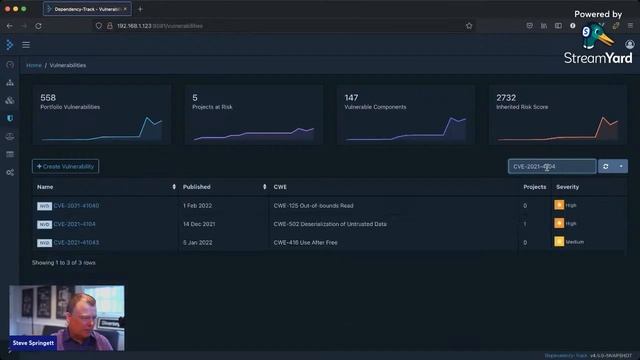The width and height of the screenshot is (640, 360).
Task: Open the columns dropdown beside refresh
Action: coord(621,167)
